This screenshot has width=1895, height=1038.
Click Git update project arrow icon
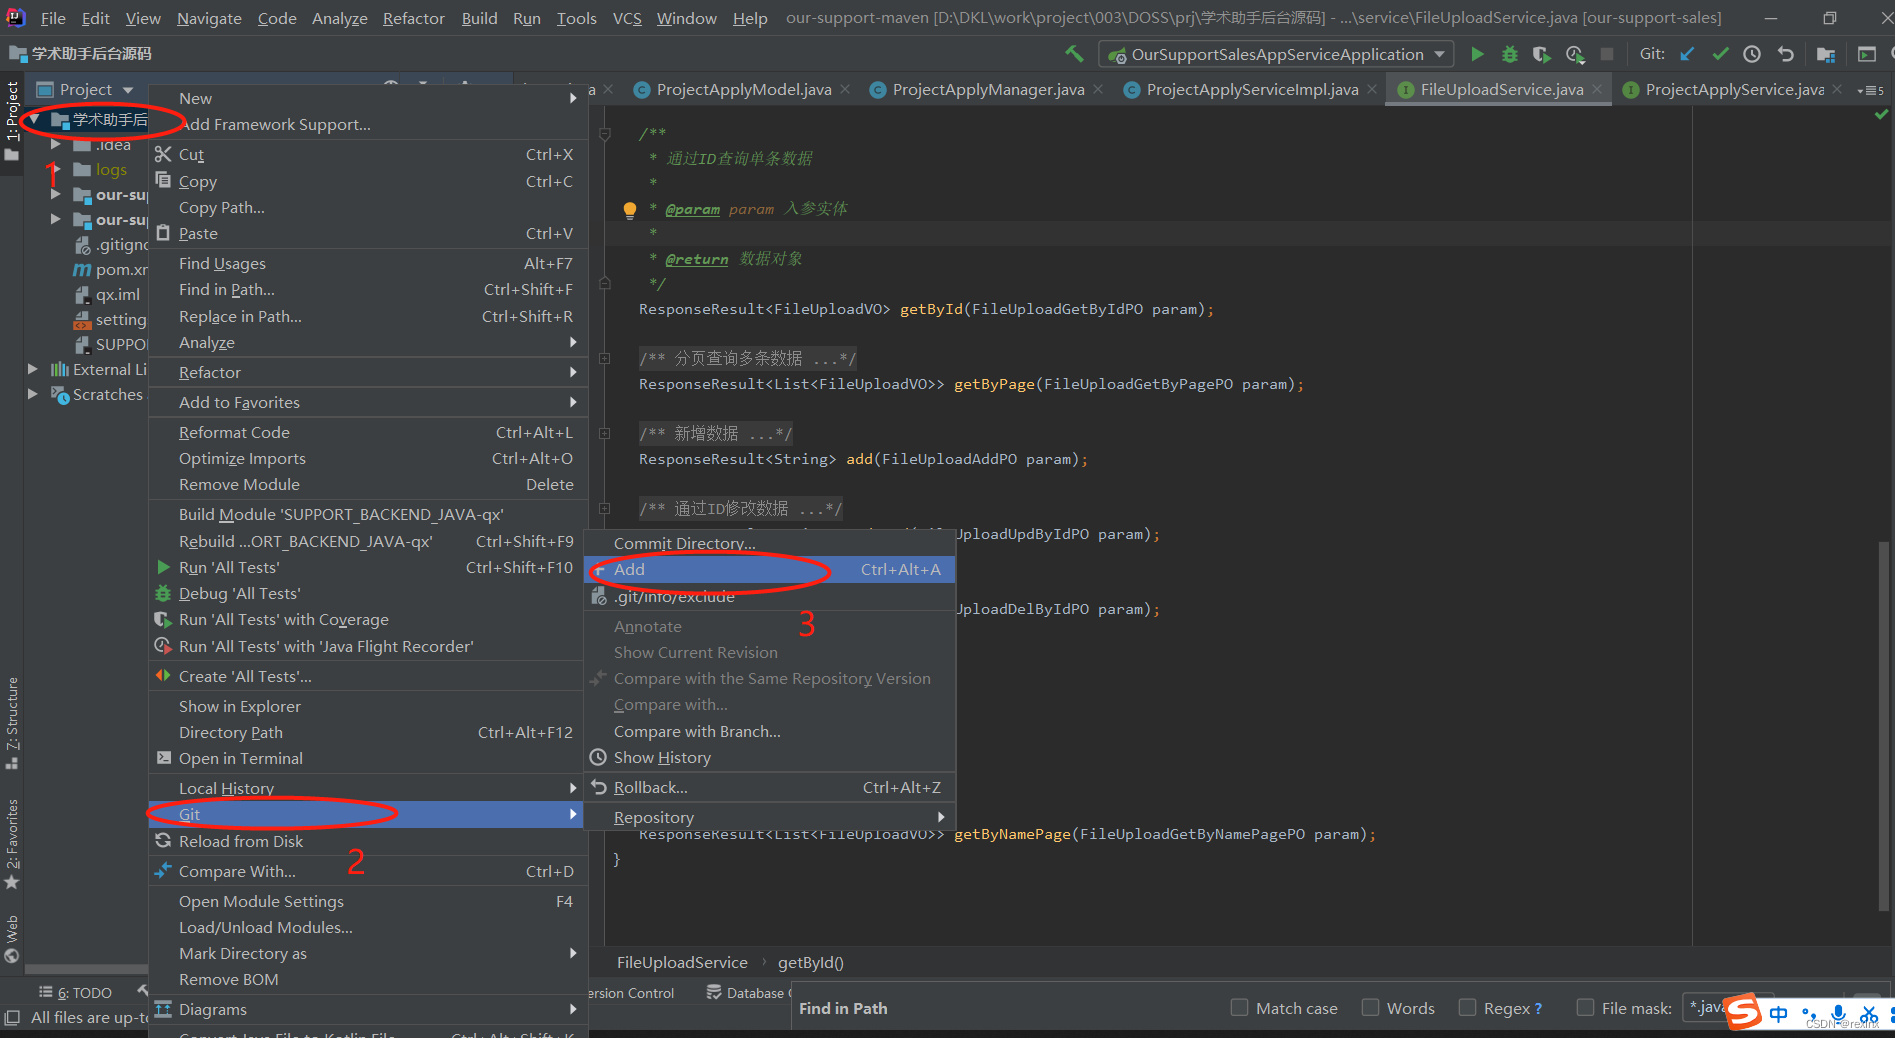[x=1687, y=54]
